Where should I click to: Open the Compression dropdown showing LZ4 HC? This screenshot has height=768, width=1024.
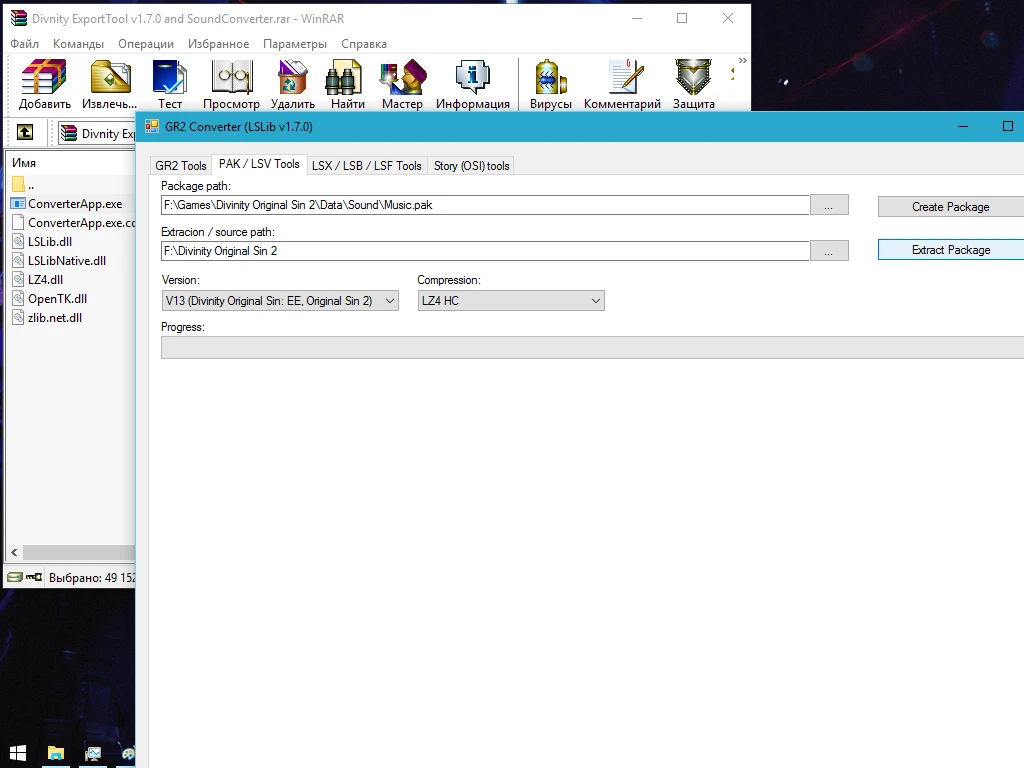pyautogui.click(x=596, y=300)
